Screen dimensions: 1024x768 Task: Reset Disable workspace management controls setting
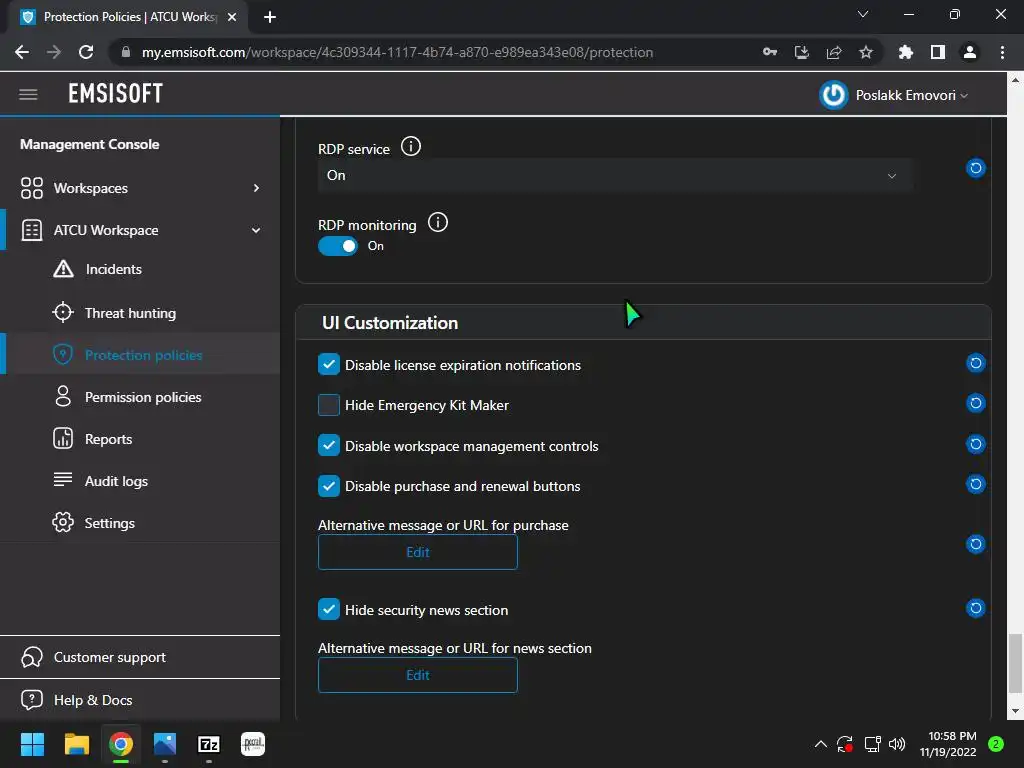(x=976, y=444)
